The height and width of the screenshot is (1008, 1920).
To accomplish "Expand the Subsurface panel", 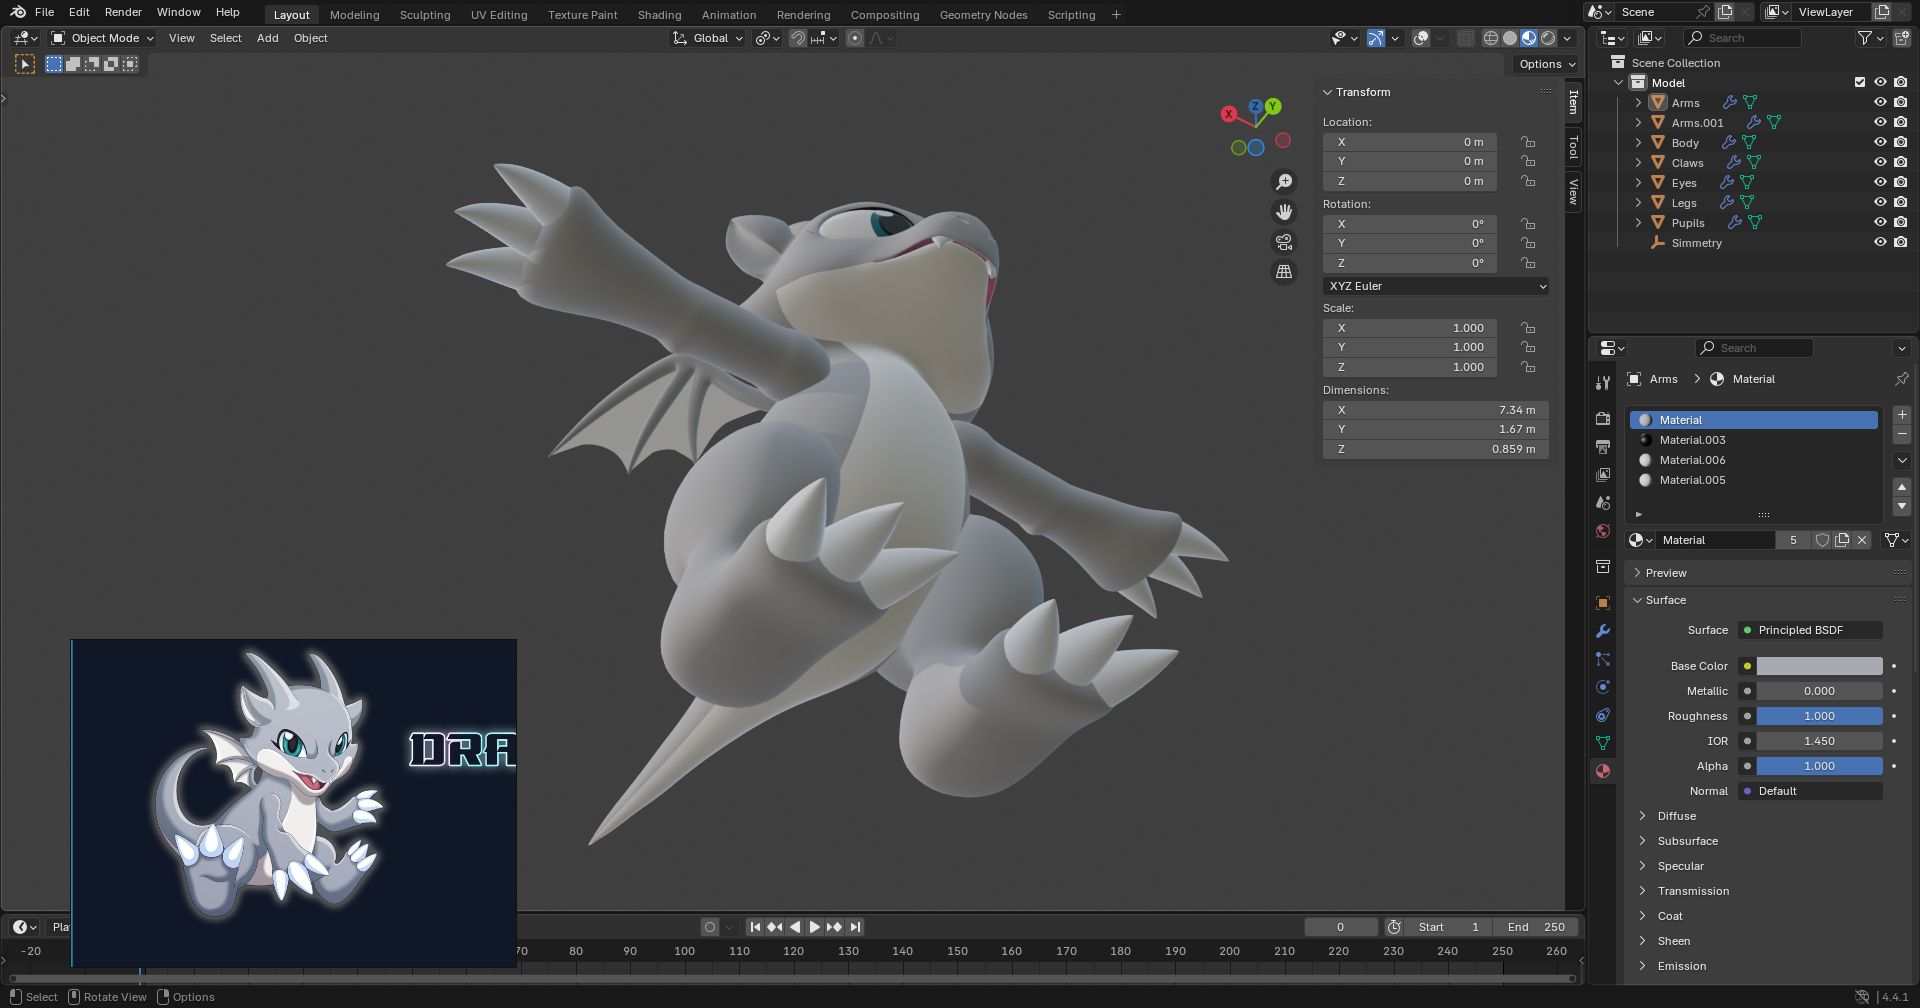I will [1687, 841].
